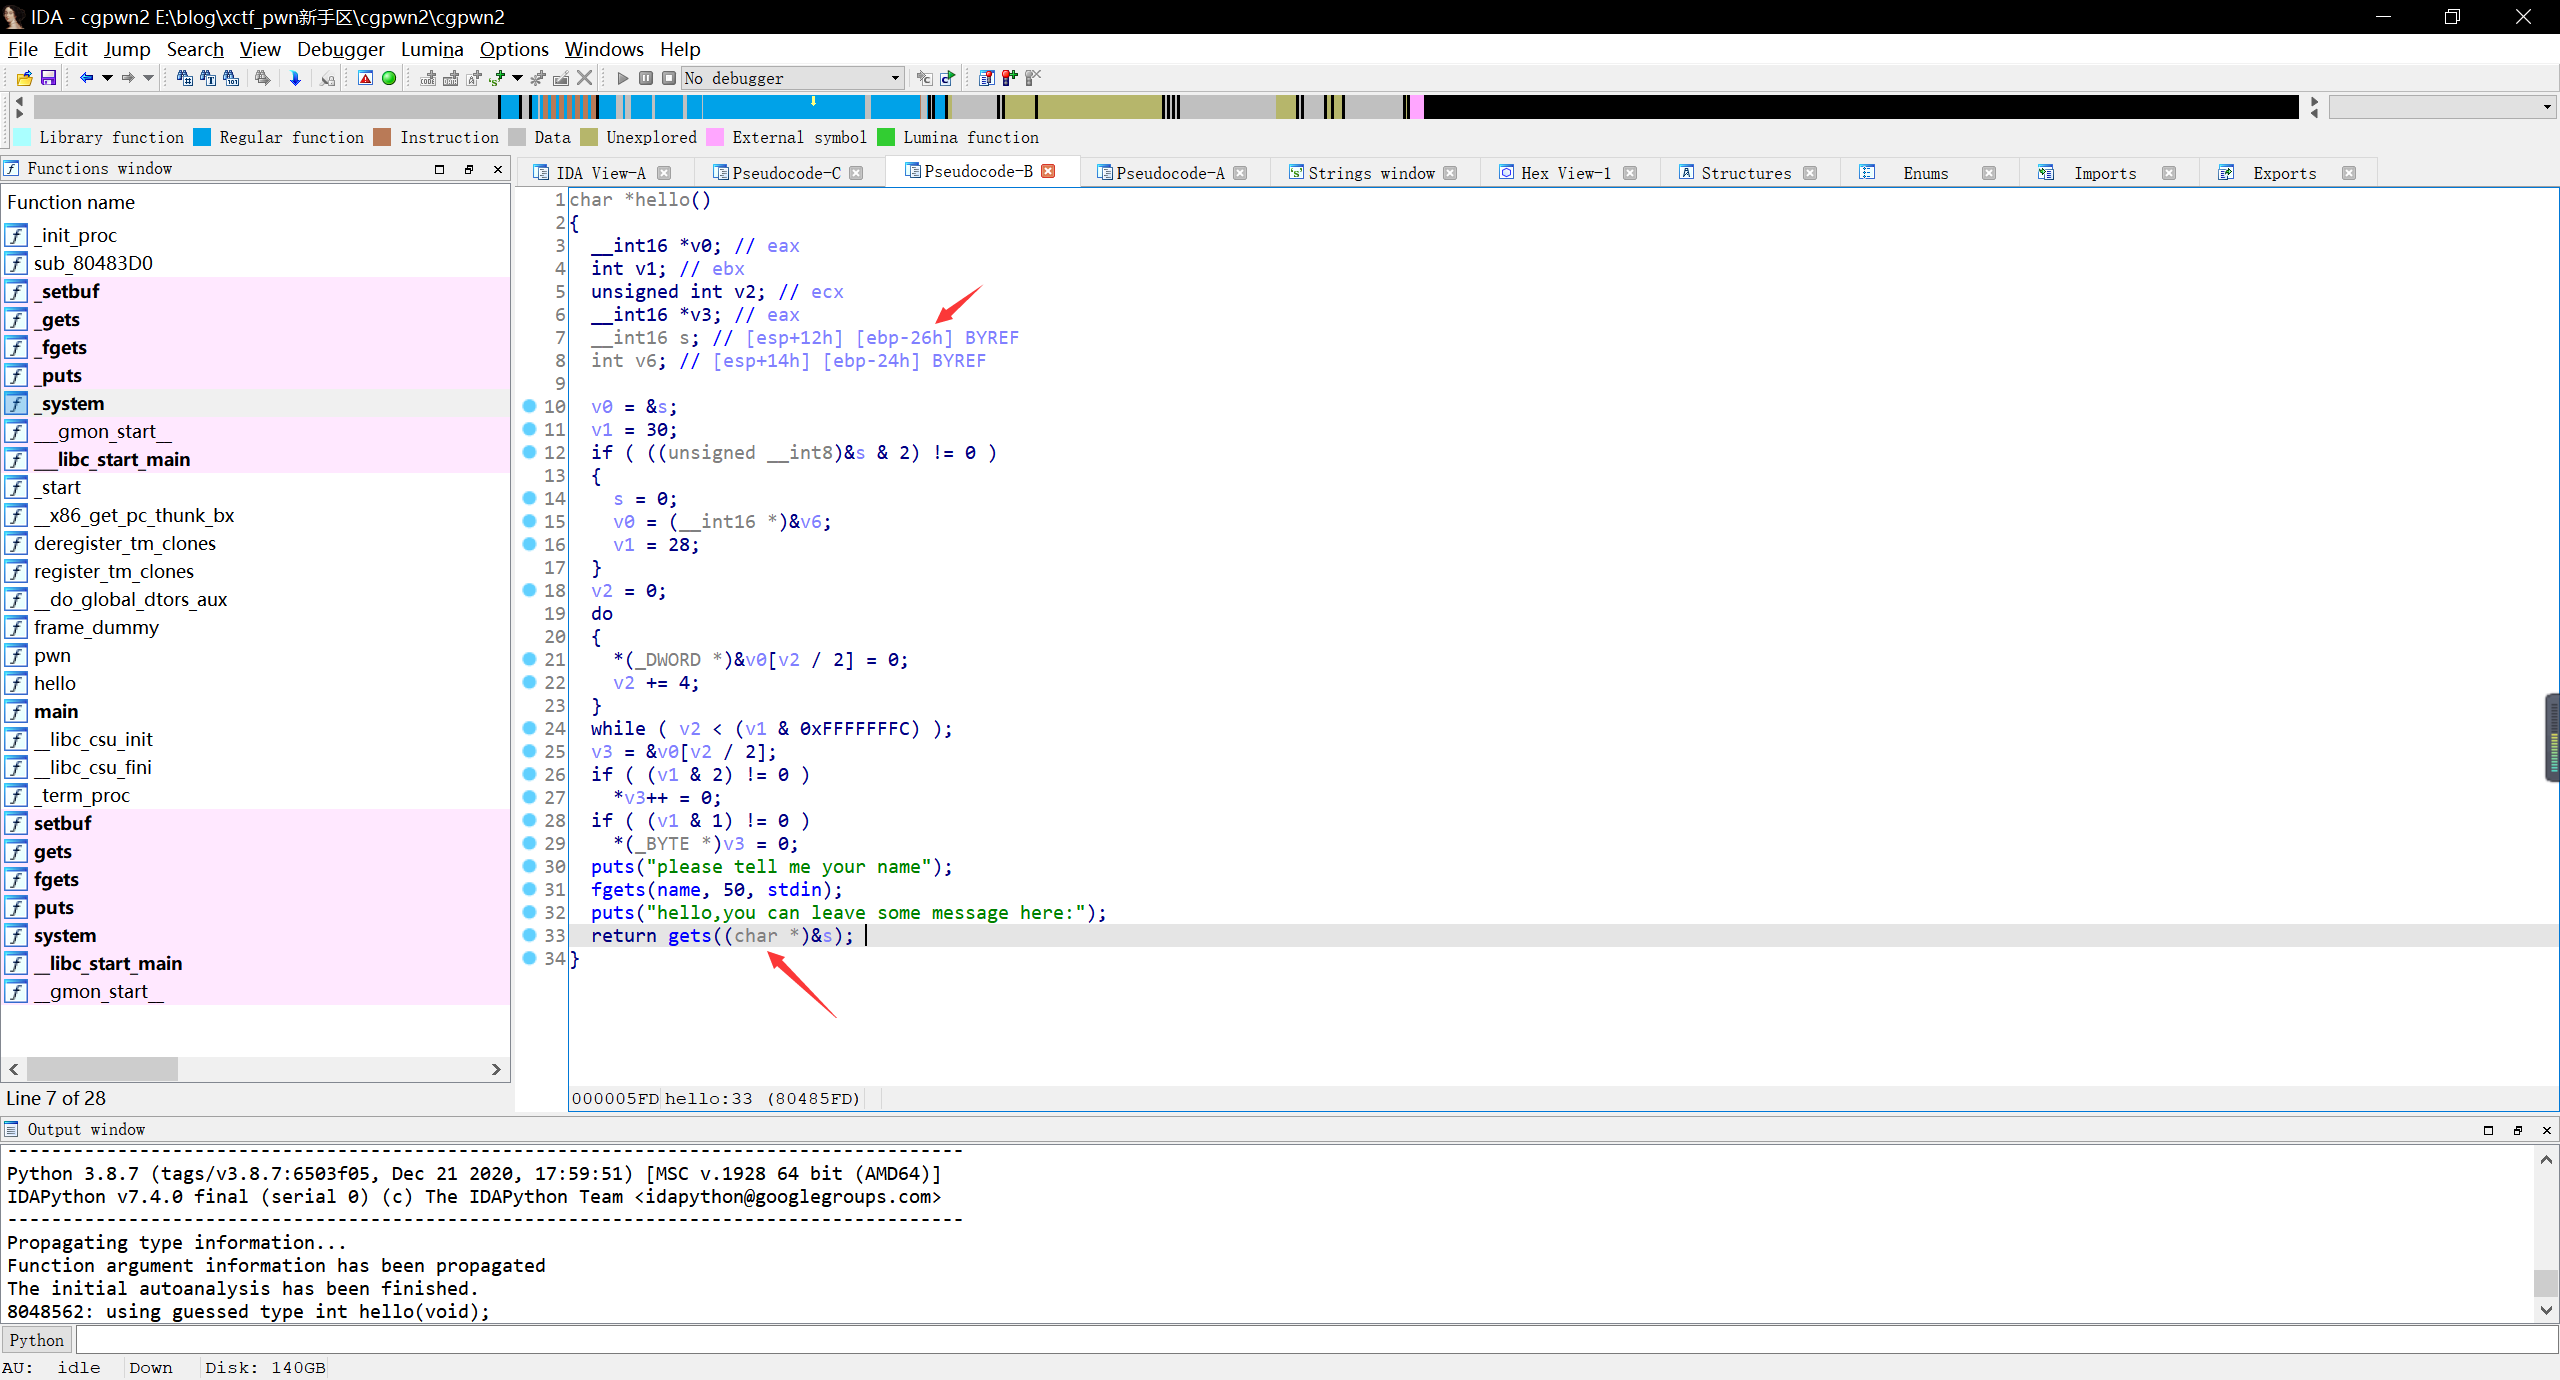2560x1380 pixels.
Task: Open the navigation band dropdown at right
Action: (2546, 107)
